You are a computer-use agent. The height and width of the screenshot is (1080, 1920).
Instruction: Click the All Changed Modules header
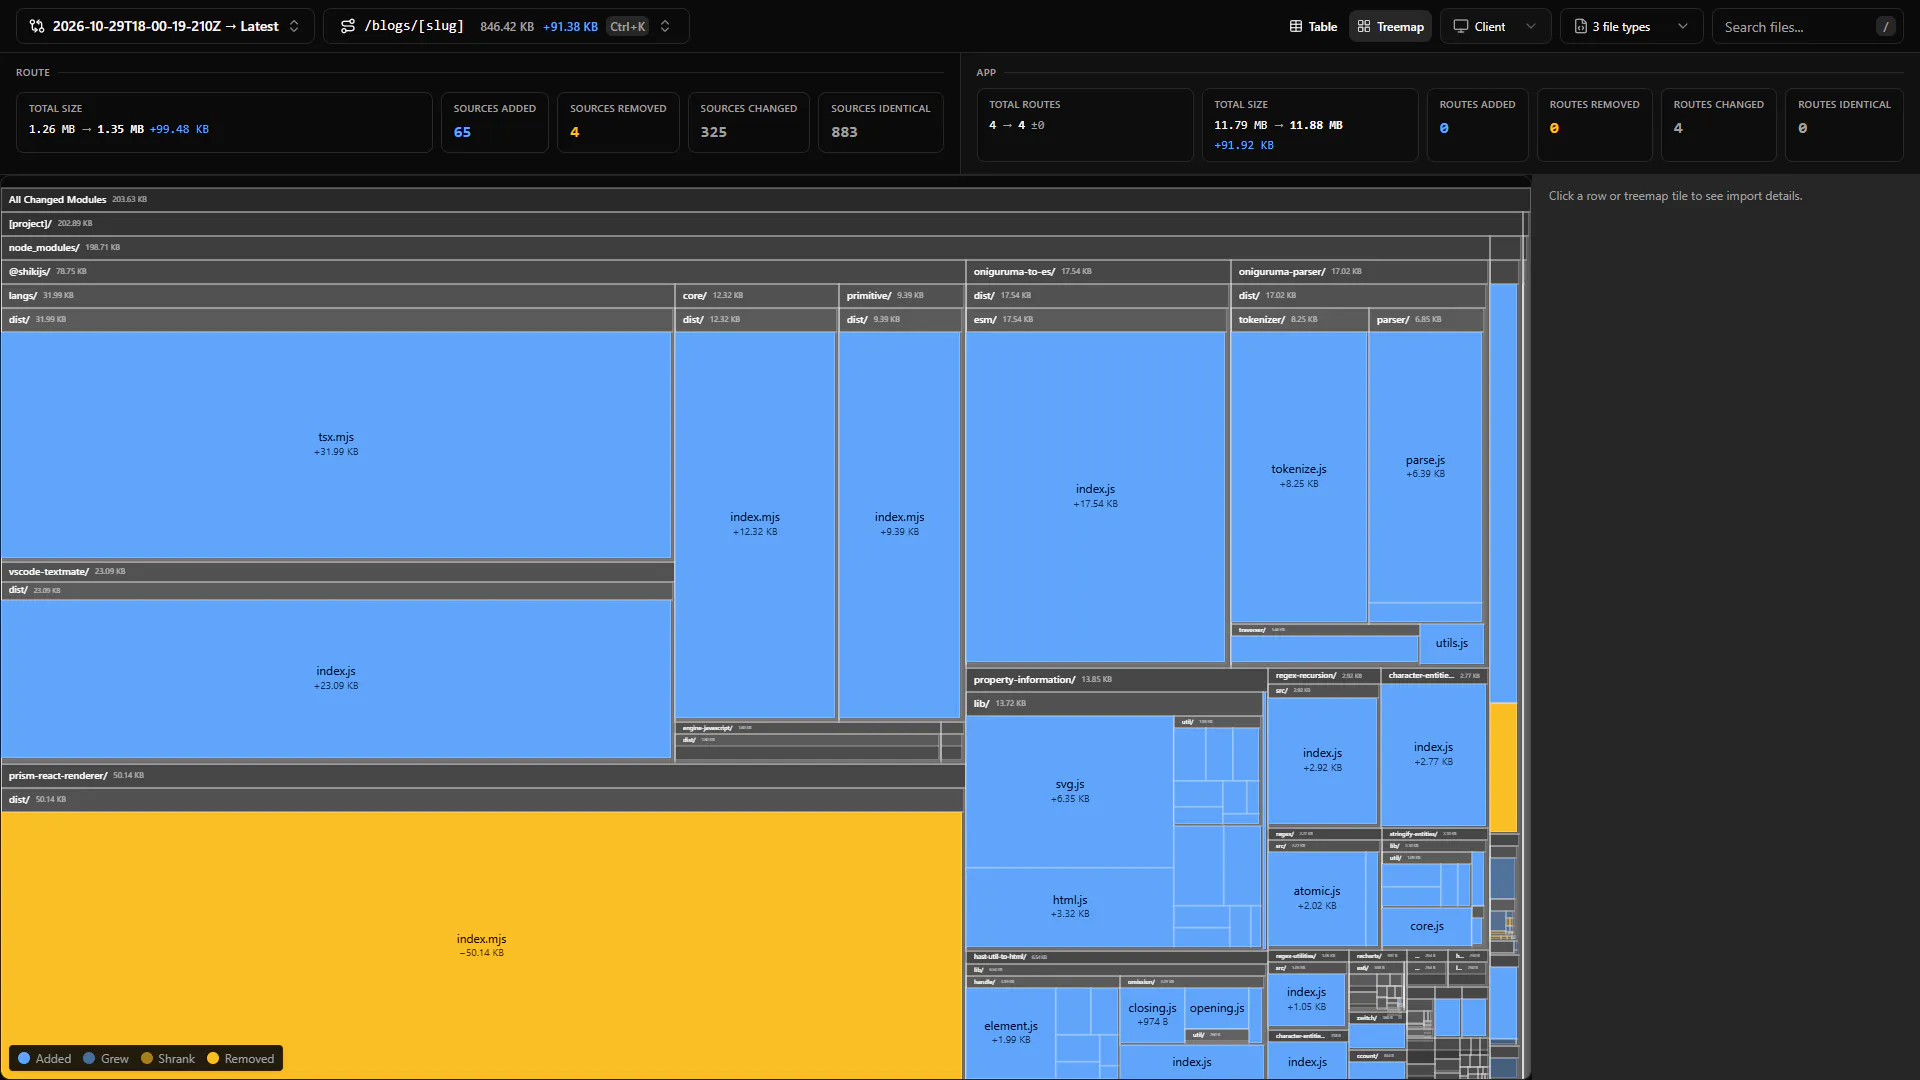pos(765,199)
